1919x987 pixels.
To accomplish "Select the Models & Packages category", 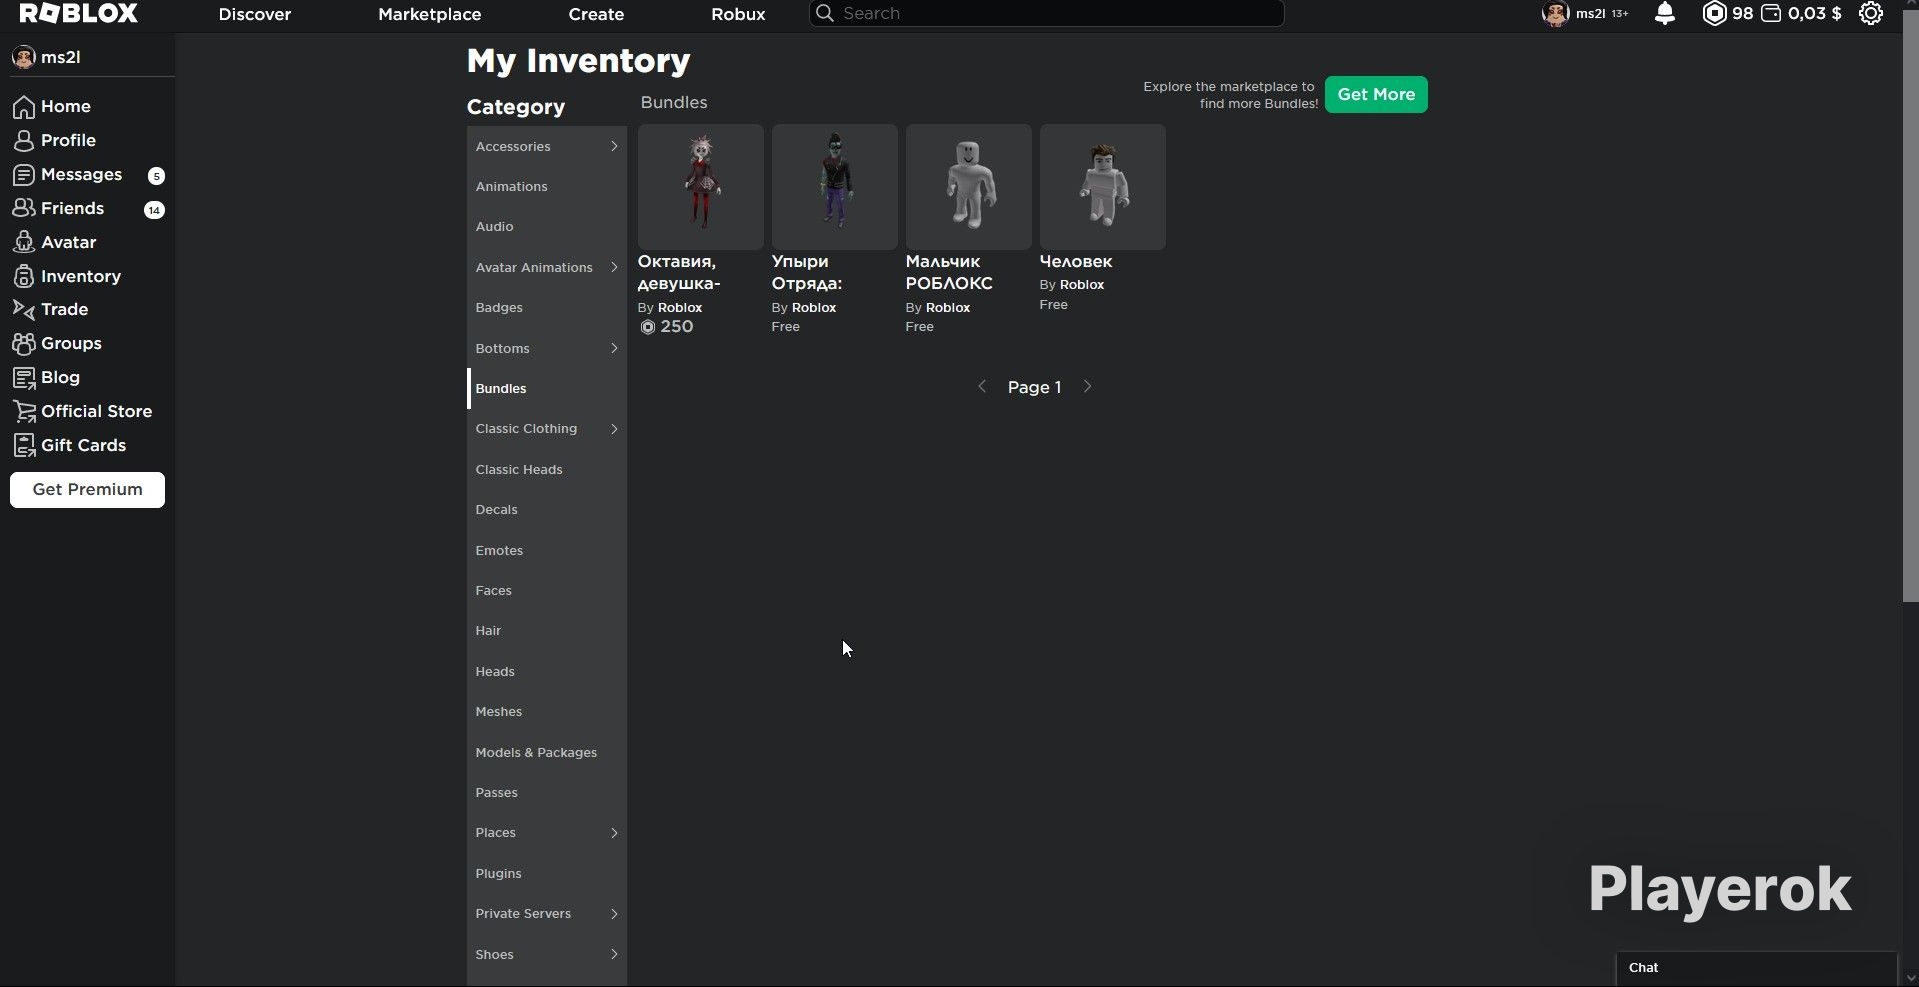I will 547,752.
